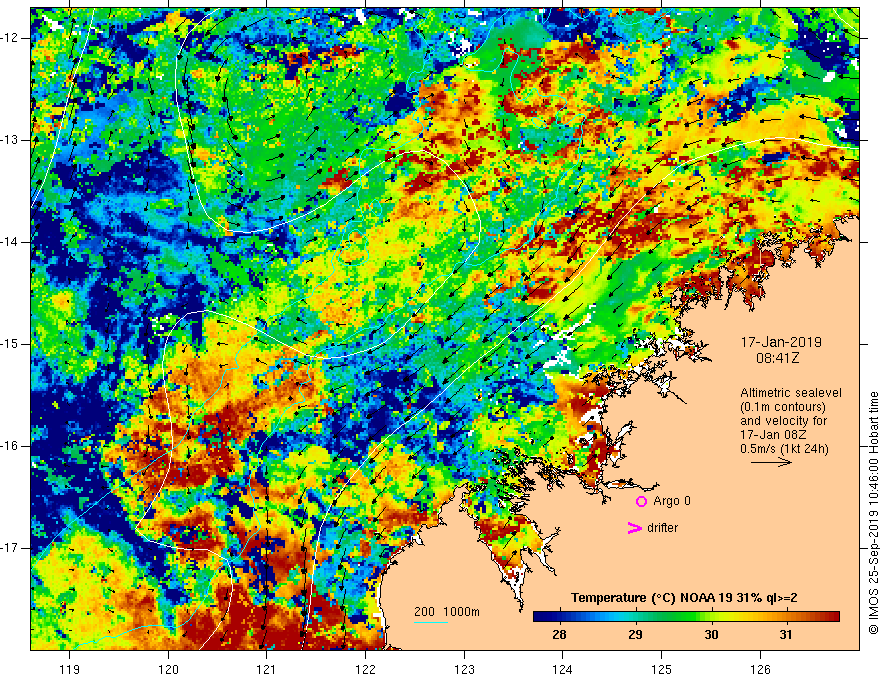Screen dimensions: 880x680
Task: Click the '17-Jan-2019' date label
Action: [781, 342]
